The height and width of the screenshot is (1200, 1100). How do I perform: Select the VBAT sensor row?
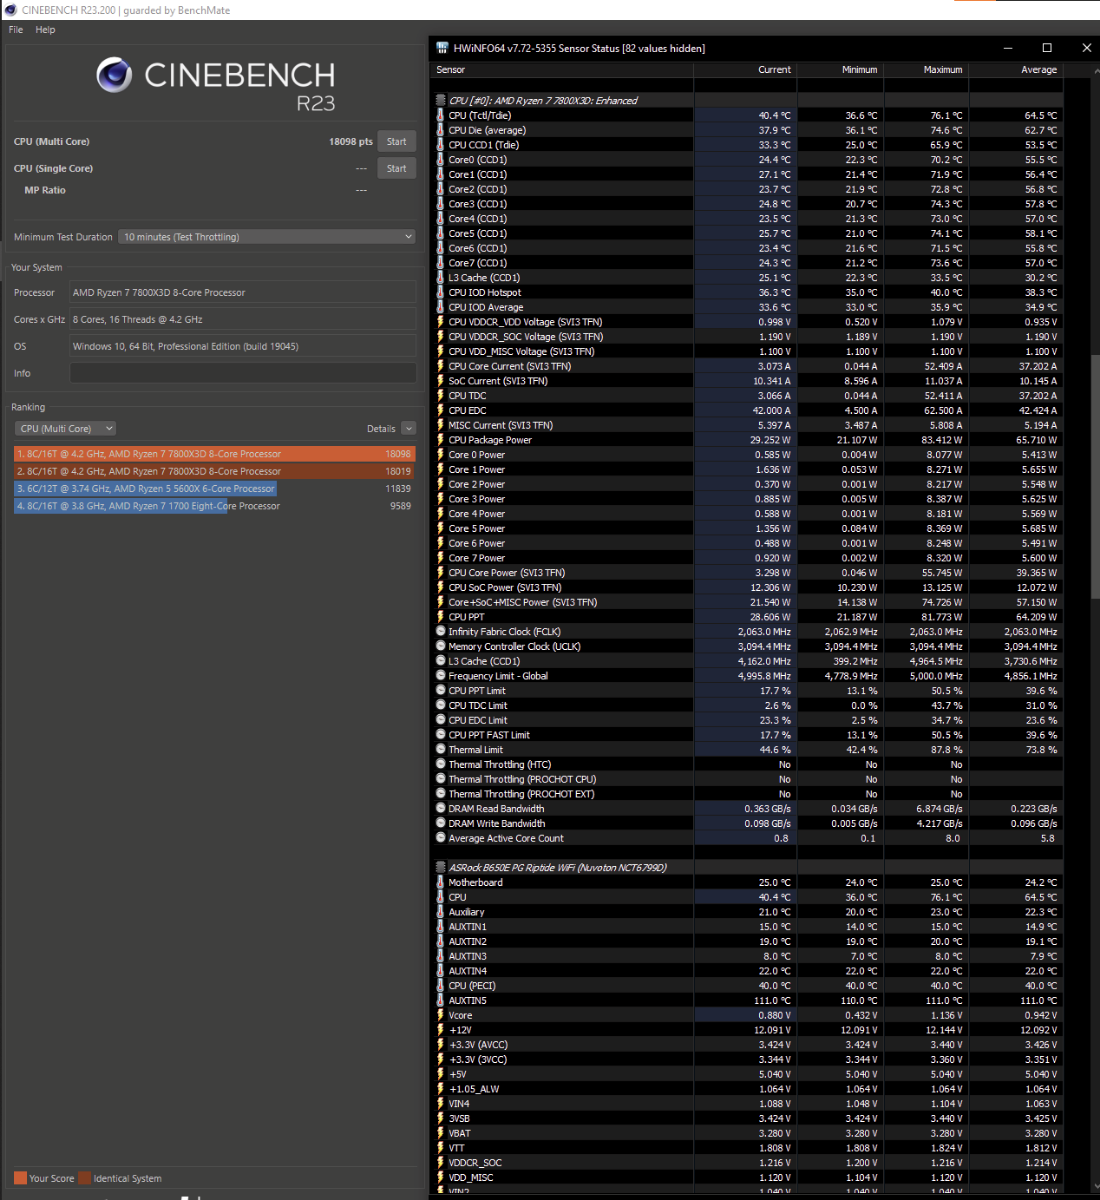(748, 1133)
